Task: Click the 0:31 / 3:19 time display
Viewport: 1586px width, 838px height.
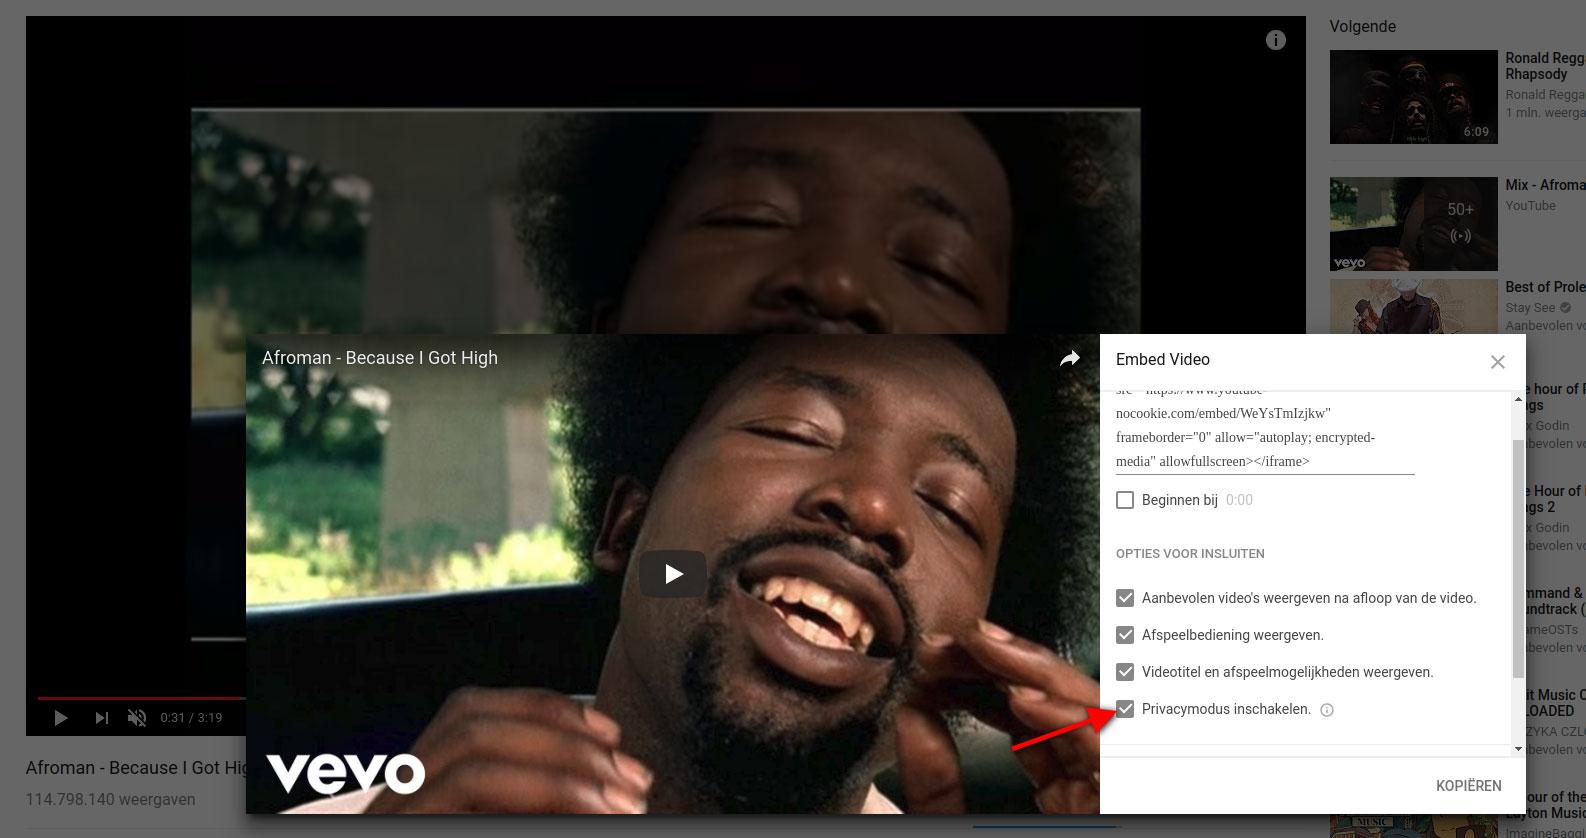Action: (191, 717)
